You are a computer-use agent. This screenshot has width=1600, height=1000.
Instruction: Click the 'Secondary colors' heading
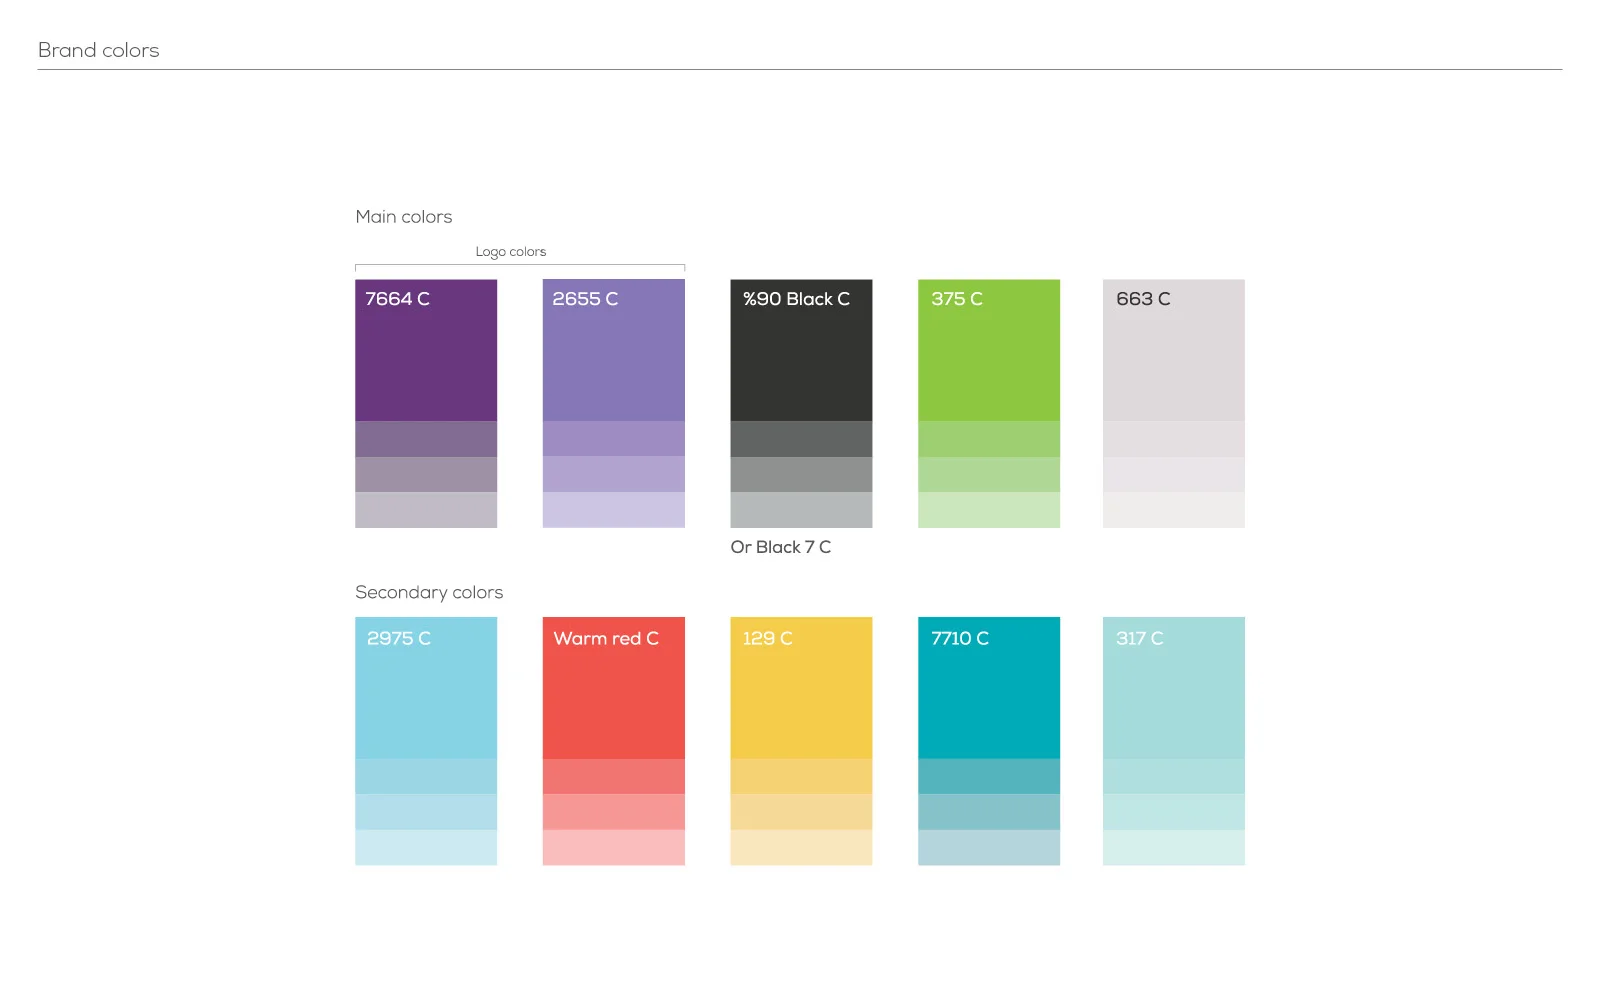pos(429,592)
